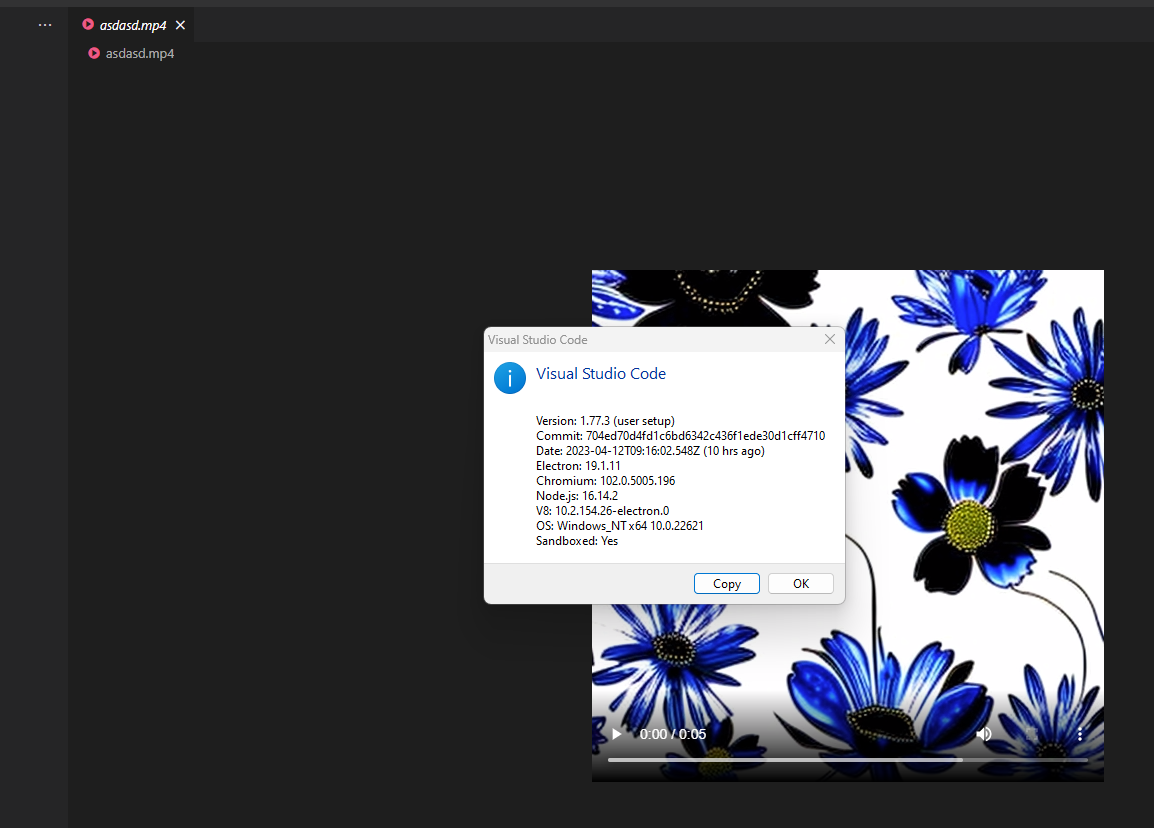Select the blue info icon in the dialog
Viewport: 1154px width, 828px height.
pyautogui.click(x=510, y=378)
